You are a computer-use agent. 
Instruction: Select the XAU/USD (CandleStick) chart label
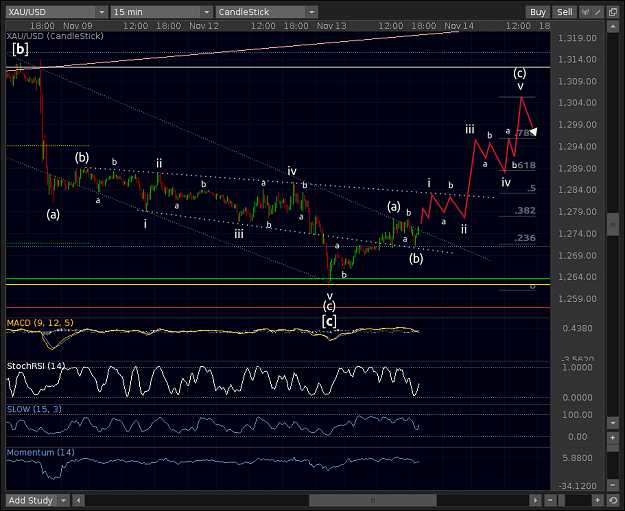pyautogui.click(x=55, y=36)
